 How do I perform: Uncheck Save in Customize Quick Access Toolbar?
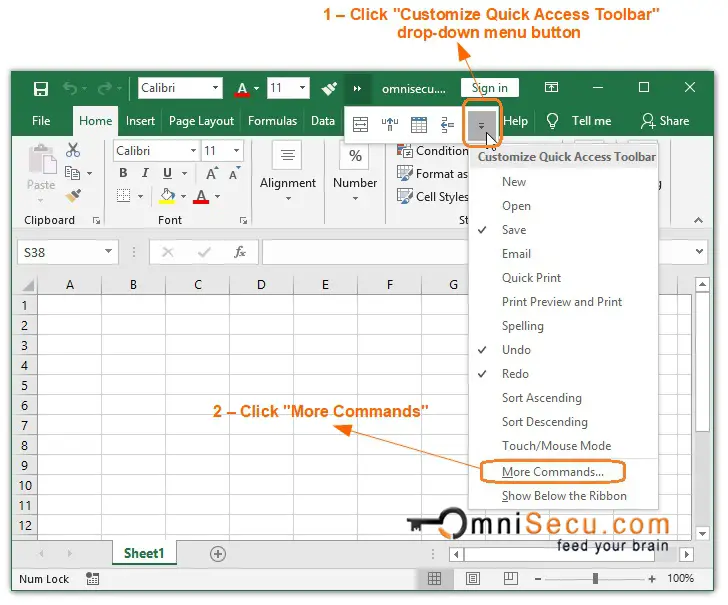click(514, 230)
